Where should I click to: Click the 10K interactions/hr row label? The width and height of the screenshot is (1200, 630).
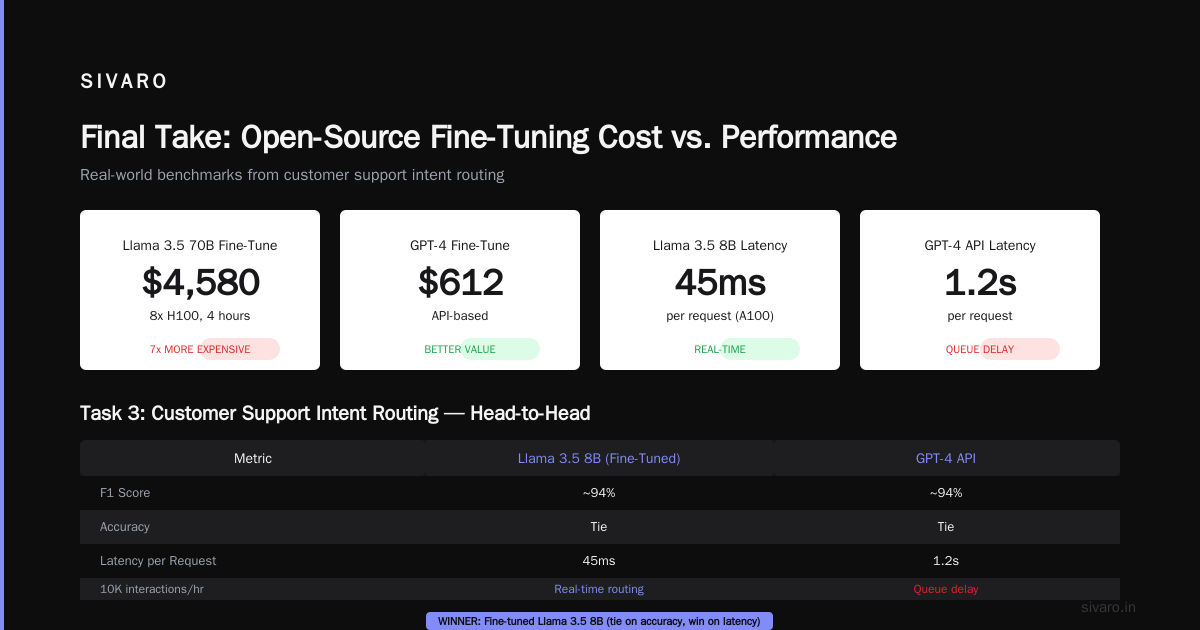point(150,589)
